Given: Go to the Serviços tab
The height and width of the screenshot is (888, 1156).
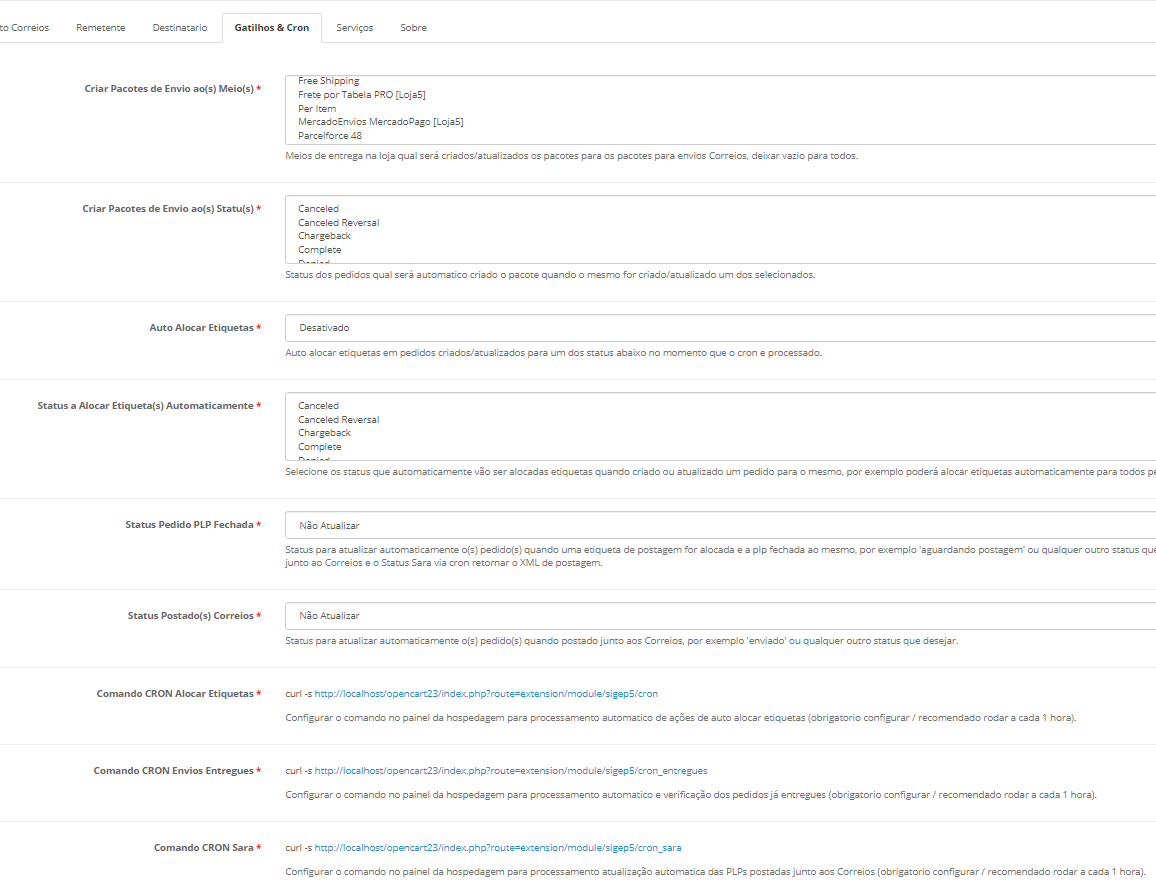Looking at the screenshot, I should click(x=354, y=28).
